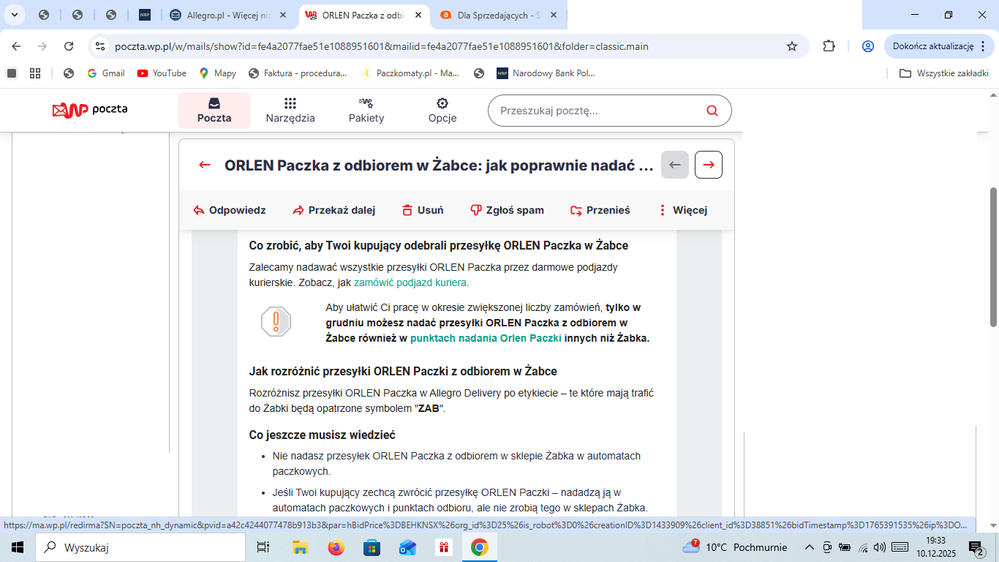Click Zgłoś spam button
The height and width of the screenshot is (562, 999).
tap(507, 210)
